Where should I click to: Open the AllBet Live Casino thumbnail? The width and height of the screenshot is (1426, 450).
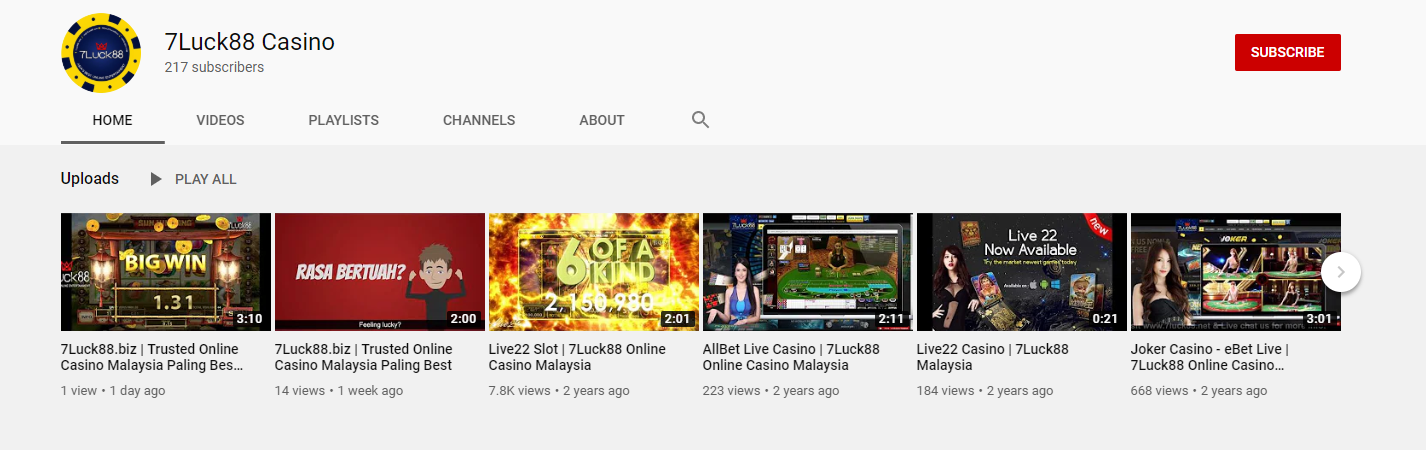coord(808,272)
